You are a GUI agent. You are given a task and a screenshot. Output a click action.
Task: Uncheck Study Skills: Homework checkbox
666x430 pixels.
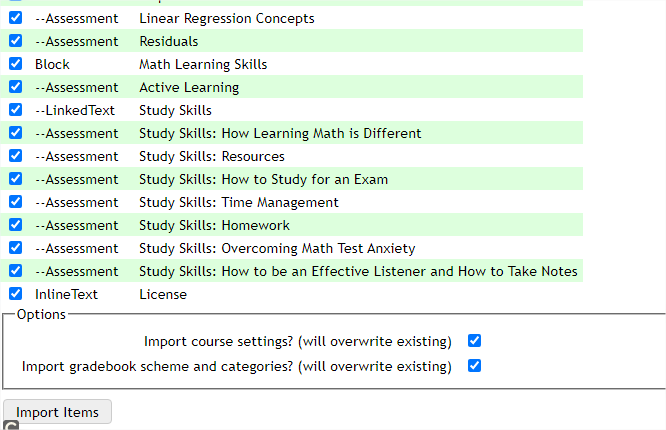tap(15, 225)
